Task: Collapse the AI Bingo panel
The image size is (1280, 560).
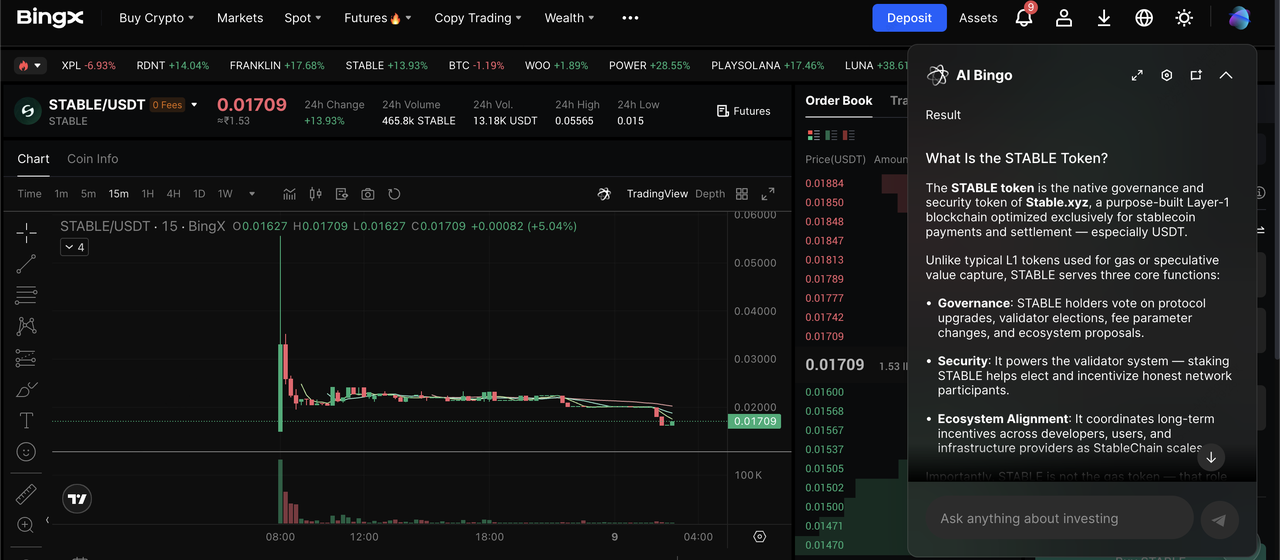Action: (1226, 75)
